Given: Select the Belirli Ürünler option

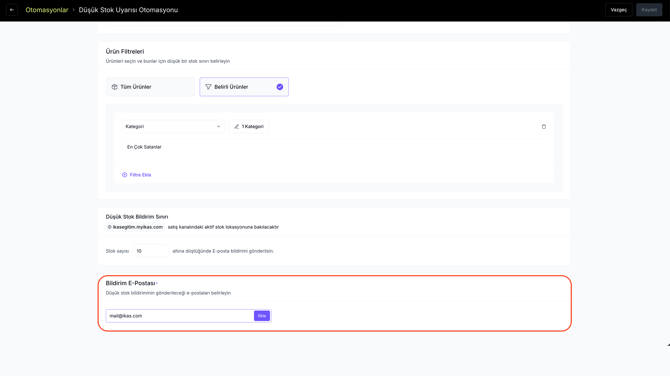Looking at the screenshot, I should [x=244, y=87].
